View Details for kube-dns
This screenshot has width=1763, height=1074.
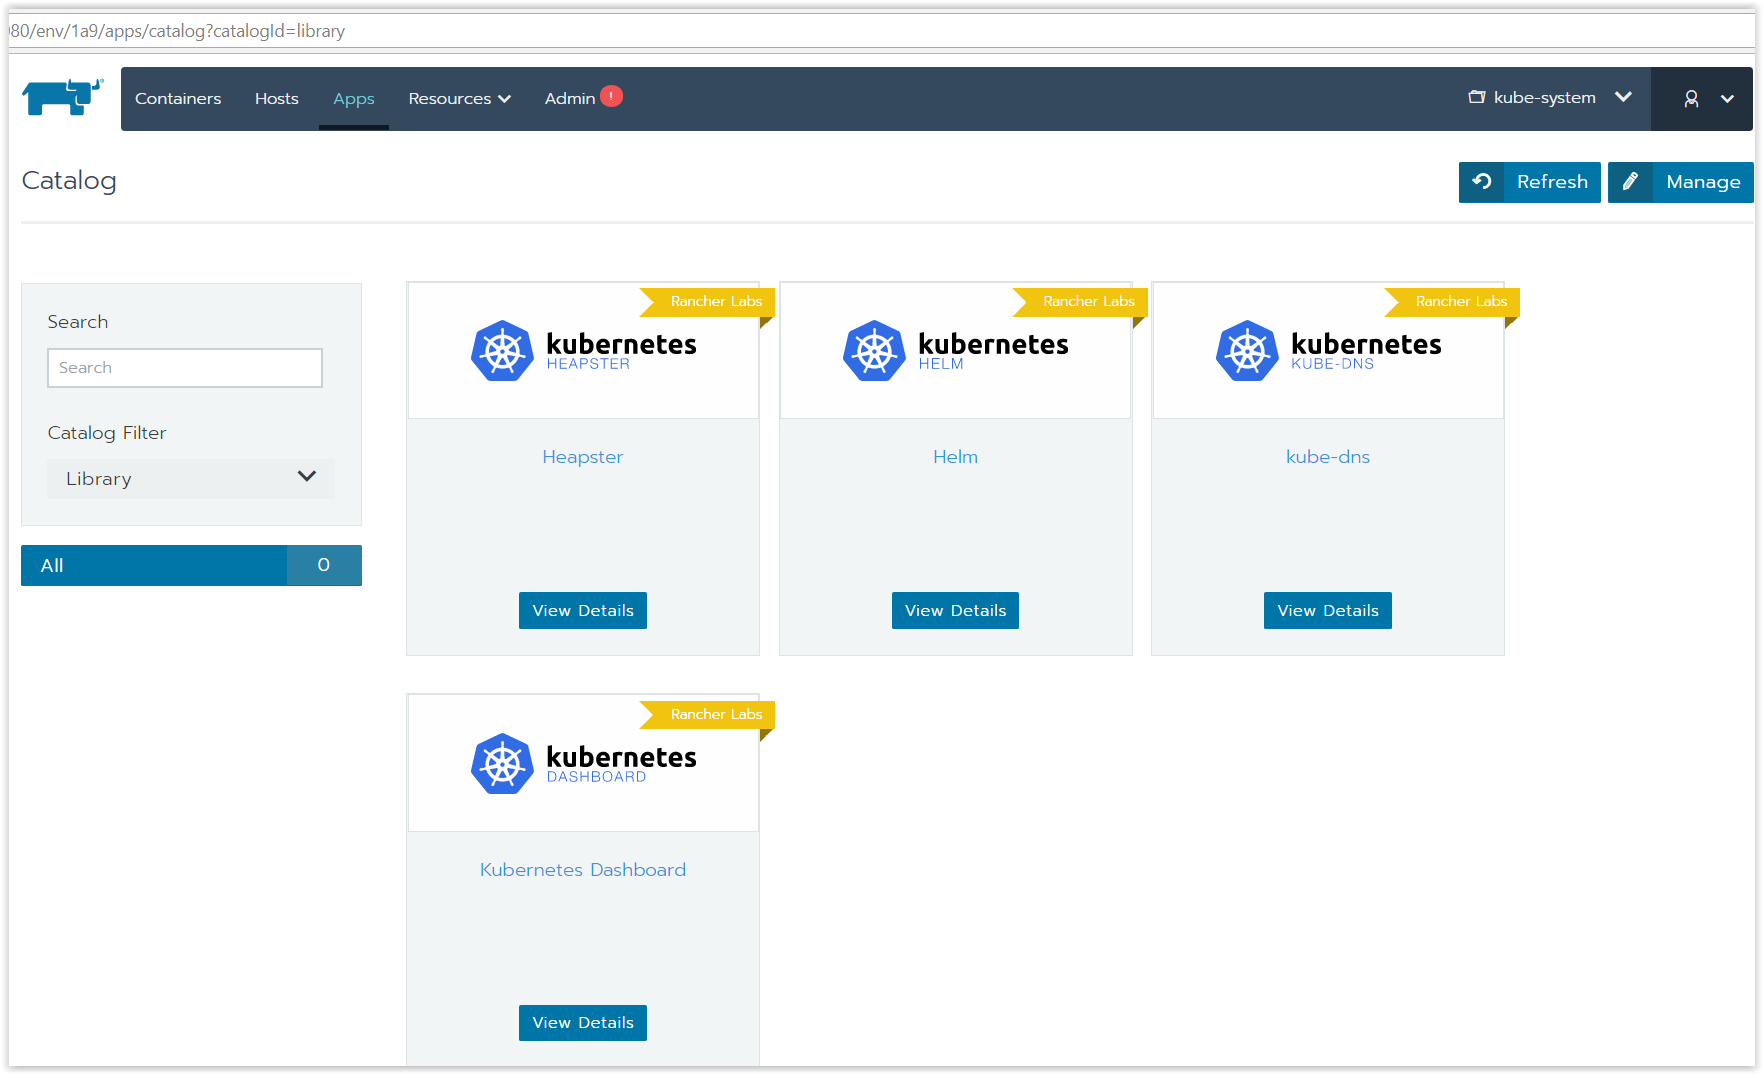point(1328,611)
